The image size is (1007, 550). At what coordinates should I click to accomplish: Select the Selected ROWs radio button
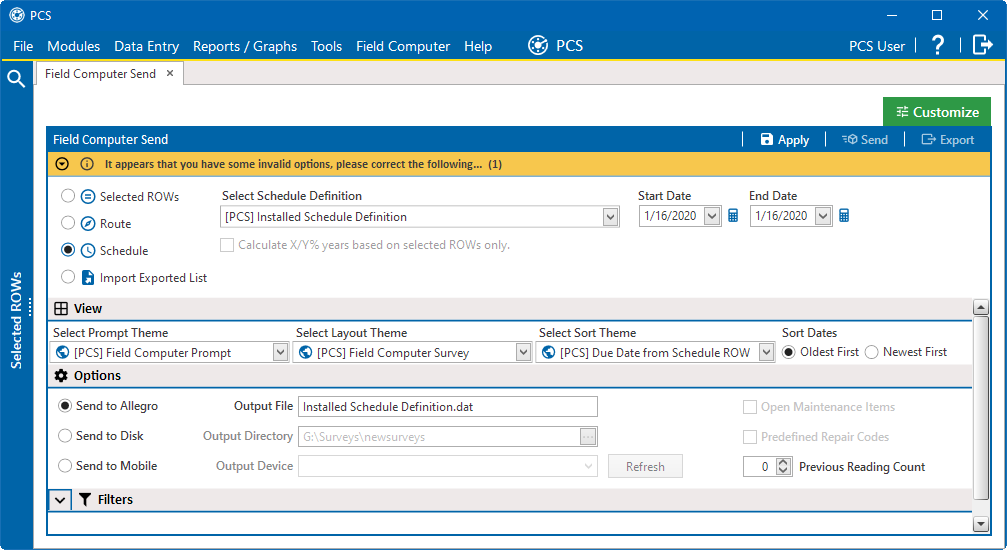pyautogui.click(x=67, y=196)
